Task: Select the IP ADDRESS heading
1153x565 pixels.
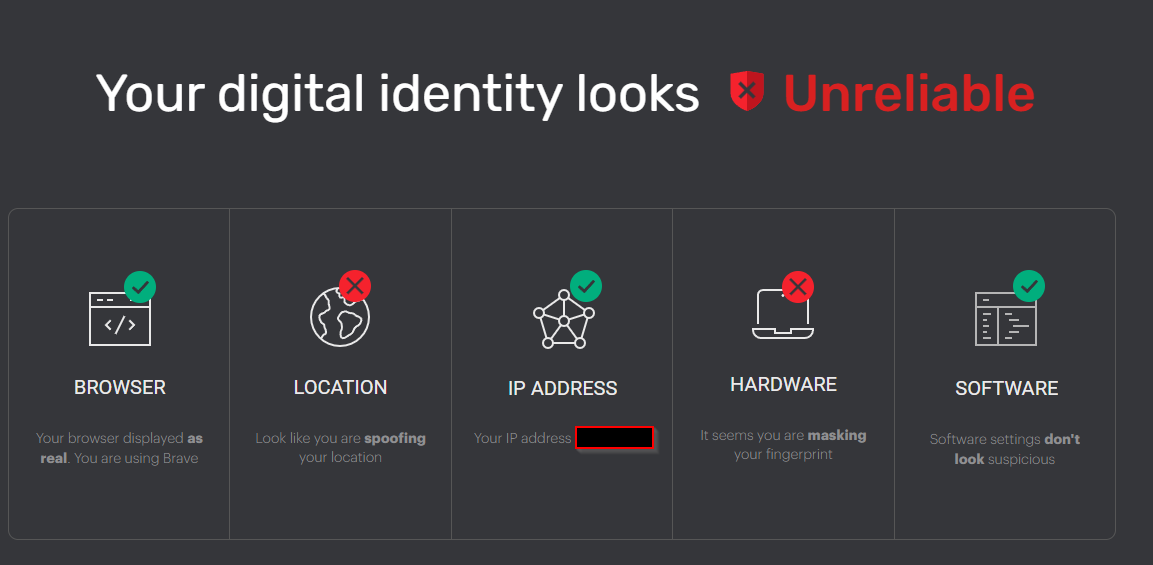Action: coord(563,388)
